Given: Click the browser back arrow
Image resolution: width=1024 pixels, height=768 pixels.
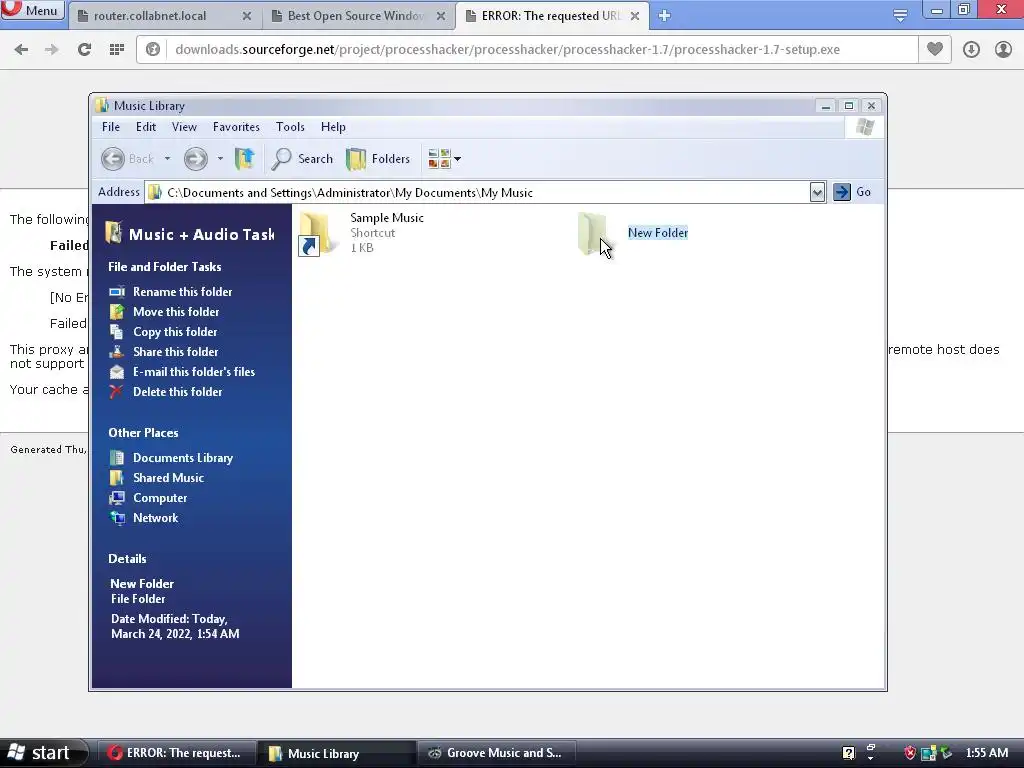Looking at the screenshot, I should [21, 50].
